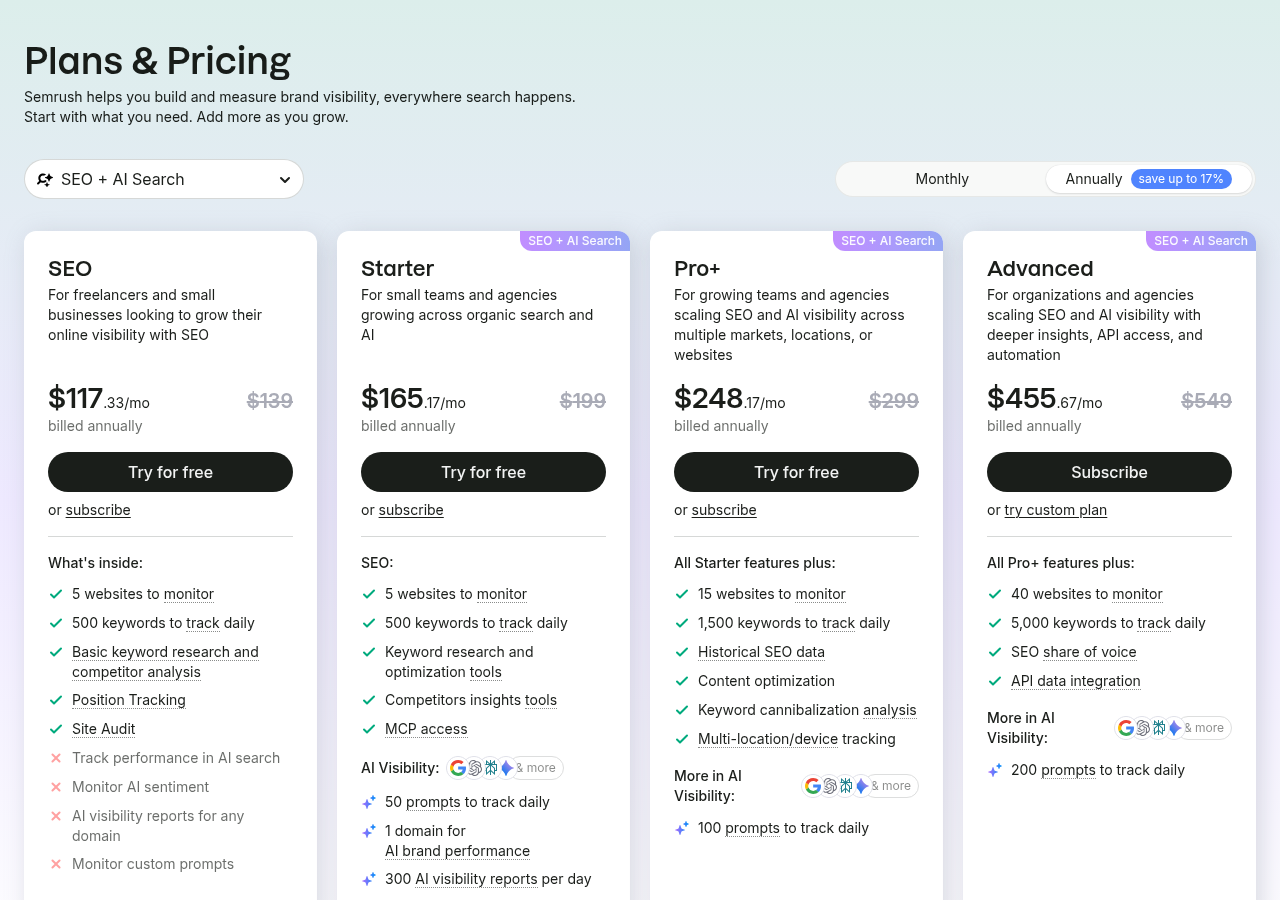Open the Multi-location/device tracking link
This screenshot has height=900, width=1280.
(768, 739)
